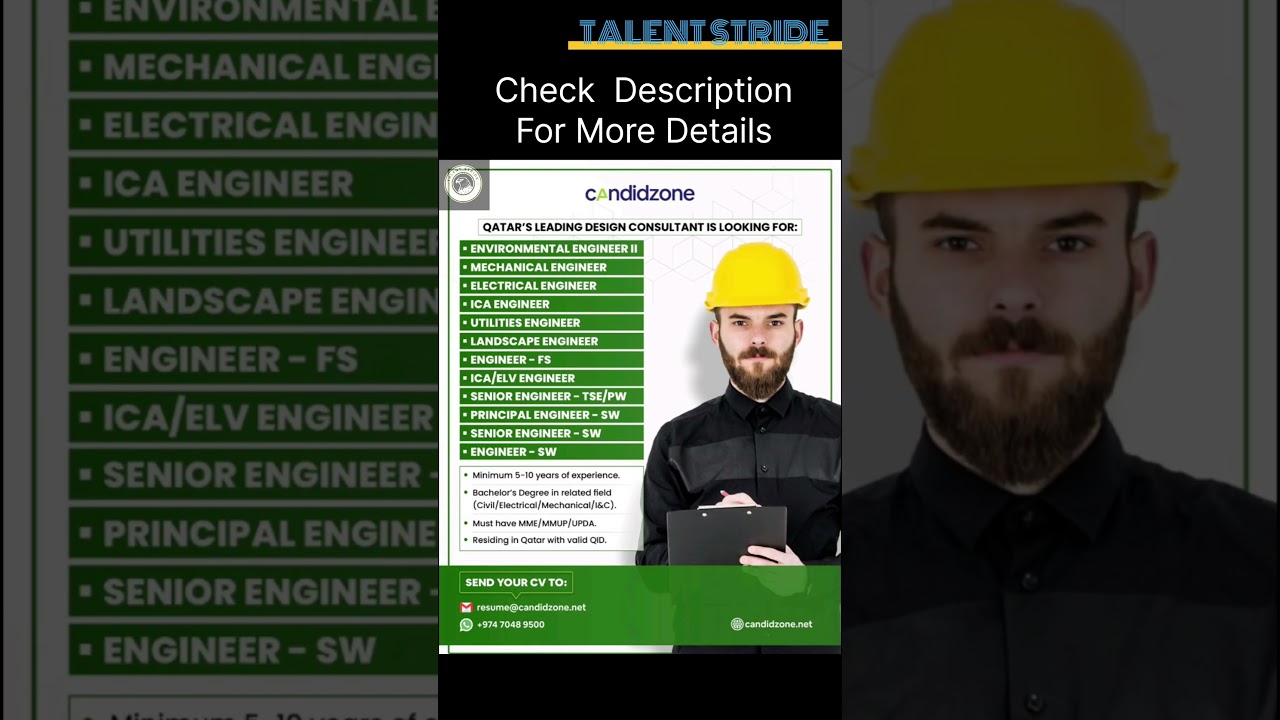The image size is (1280, 720).
Task: Select 'Senior Engineer – SW' row in the center poster
Action: click(x=551, y=433)
